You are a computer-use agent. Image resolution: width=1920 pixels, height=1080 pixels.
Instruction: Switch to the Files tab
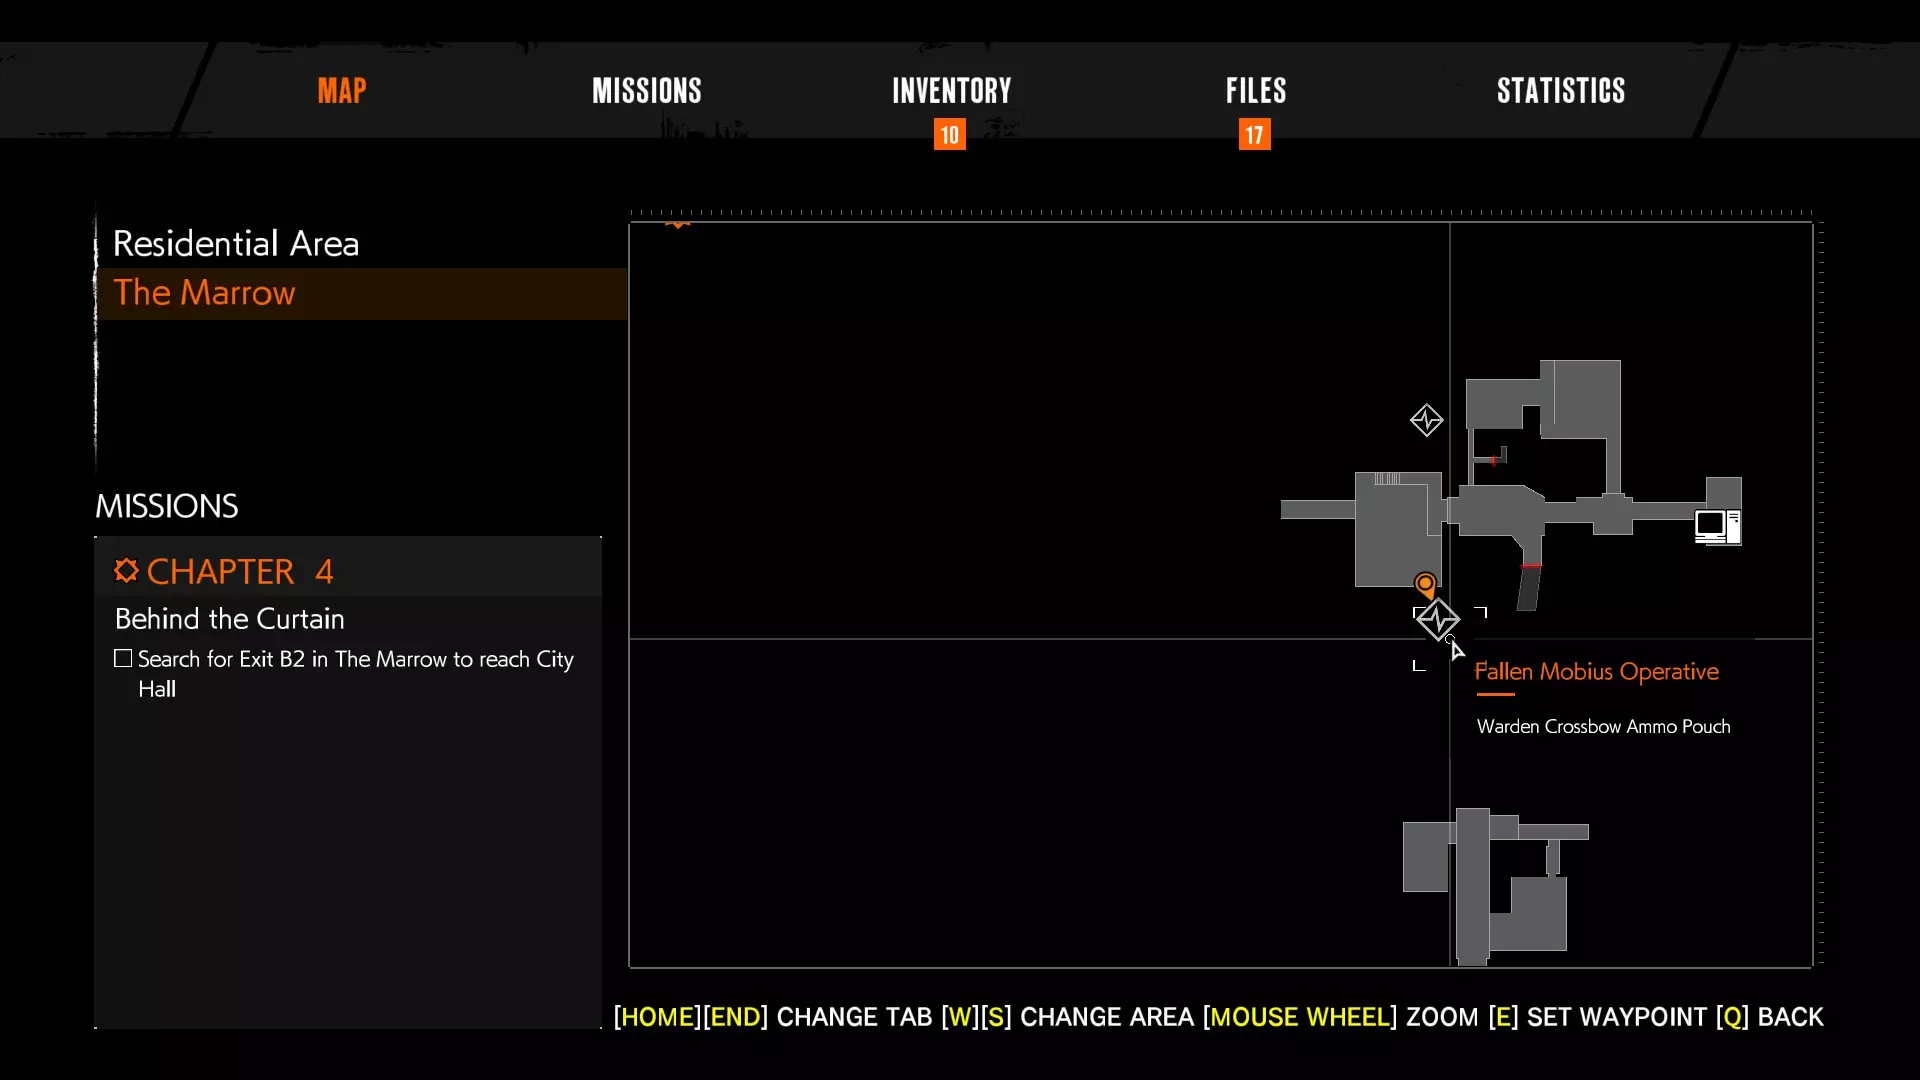[1255, 91]
